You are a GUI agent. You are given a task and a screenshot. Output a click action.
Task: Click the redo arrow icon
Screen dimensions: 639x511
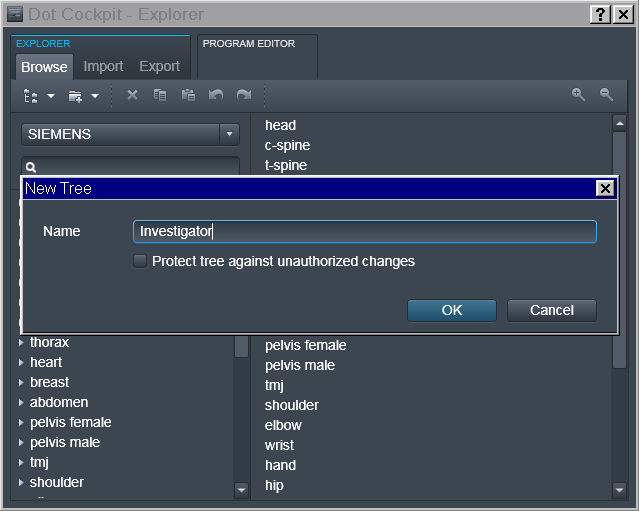[x=244, y=95]
